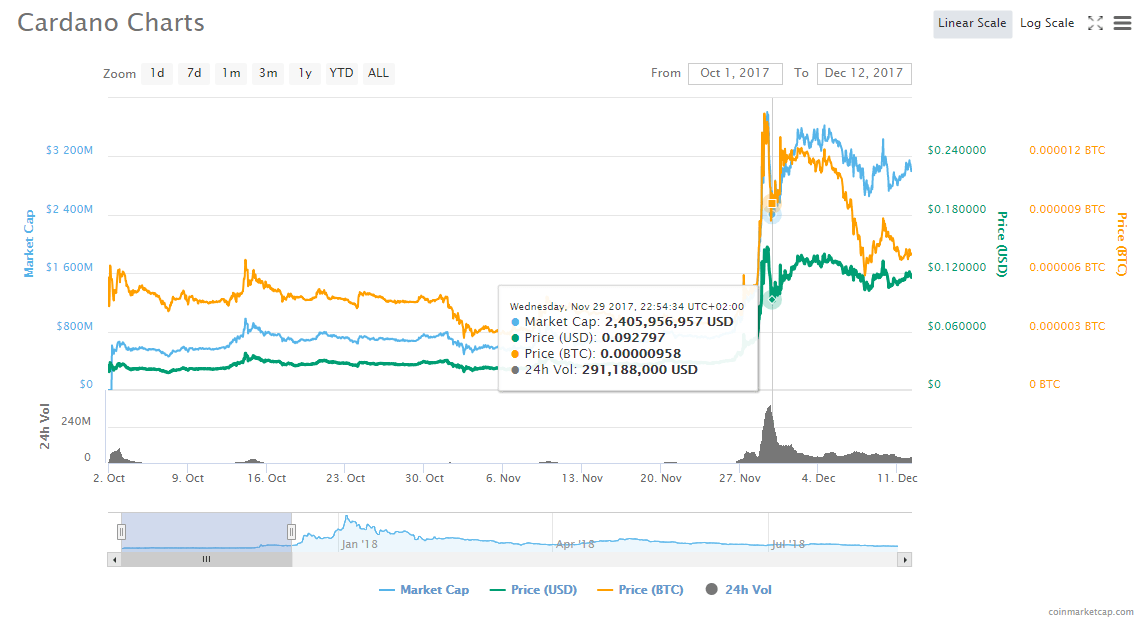
Task: Click the navigator's right arrow icon
Action: coord(905,559)
